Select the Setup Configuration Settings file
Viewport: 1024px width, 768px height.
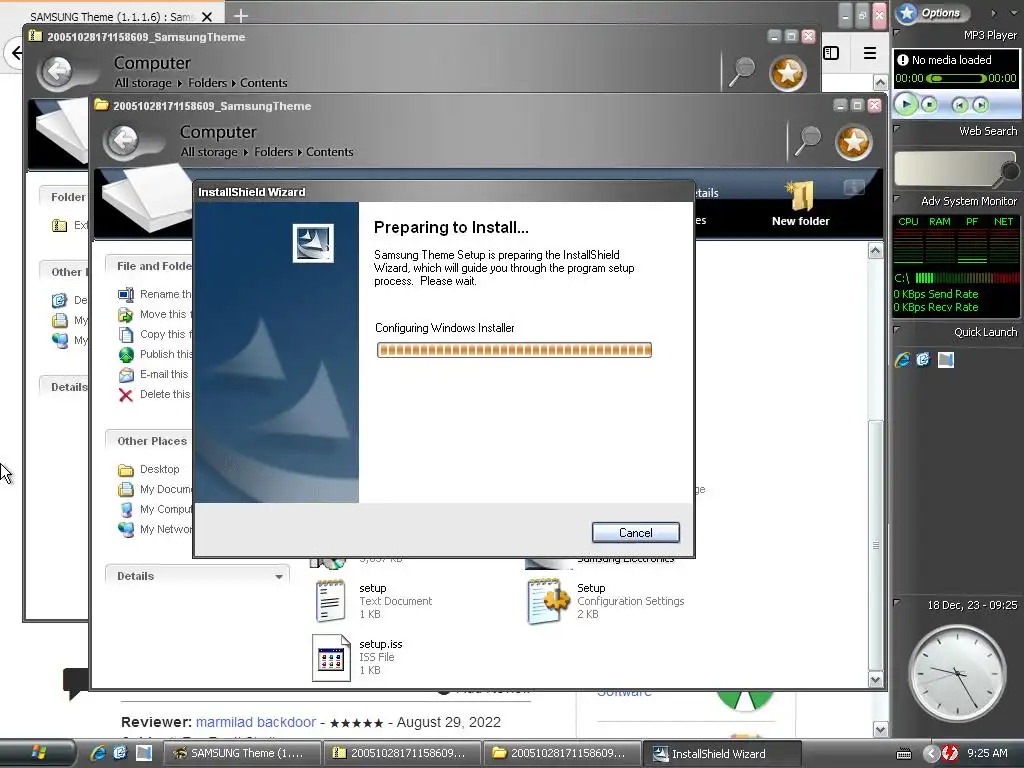click(x=606, y=601)
